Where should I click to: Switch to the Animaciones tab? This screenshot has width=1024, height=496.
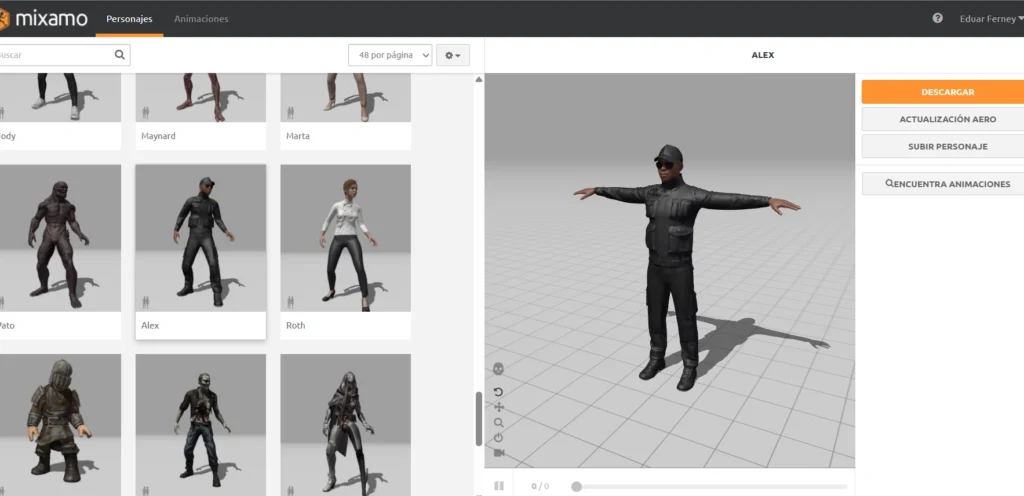(201, 19)
